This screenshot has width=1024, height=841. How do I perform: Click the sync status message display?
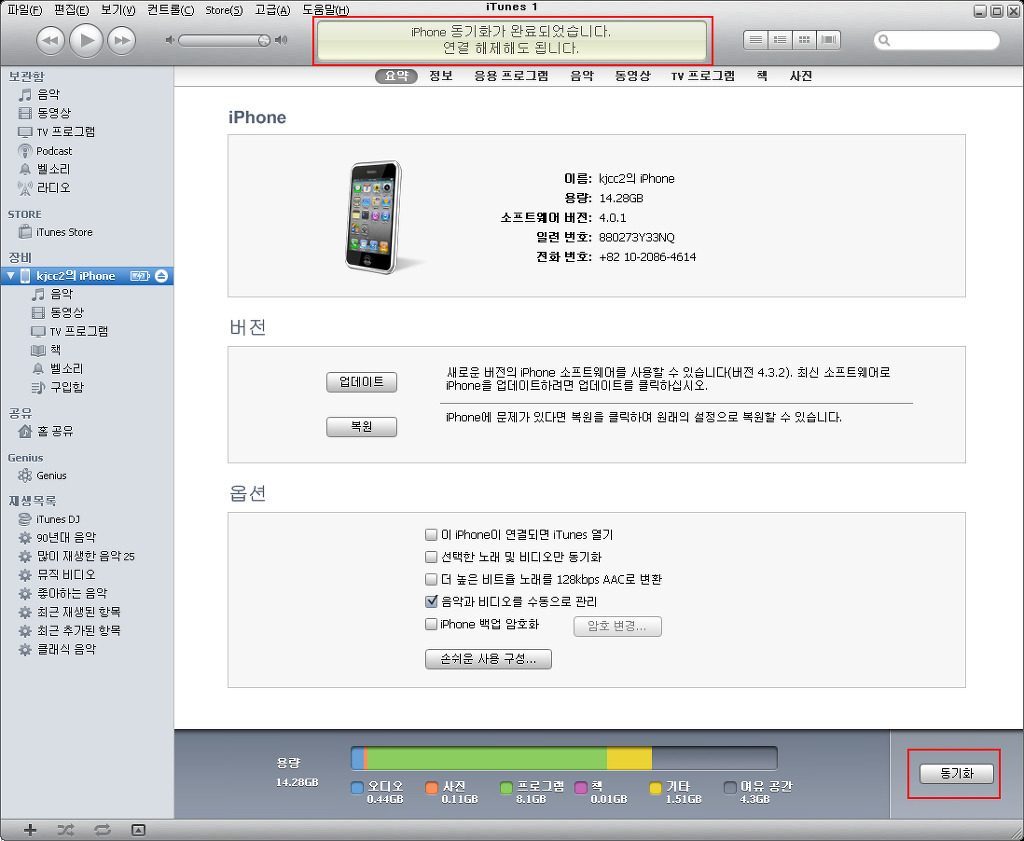click(513, 40)
